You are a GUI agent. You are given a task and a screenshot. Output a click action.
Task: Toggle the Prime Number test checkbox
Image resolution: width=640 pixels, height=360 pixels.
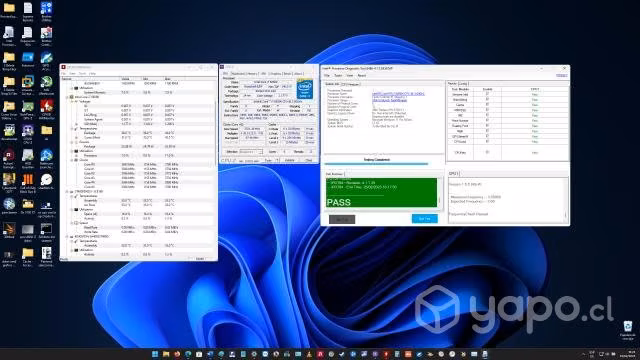(487, 120)
